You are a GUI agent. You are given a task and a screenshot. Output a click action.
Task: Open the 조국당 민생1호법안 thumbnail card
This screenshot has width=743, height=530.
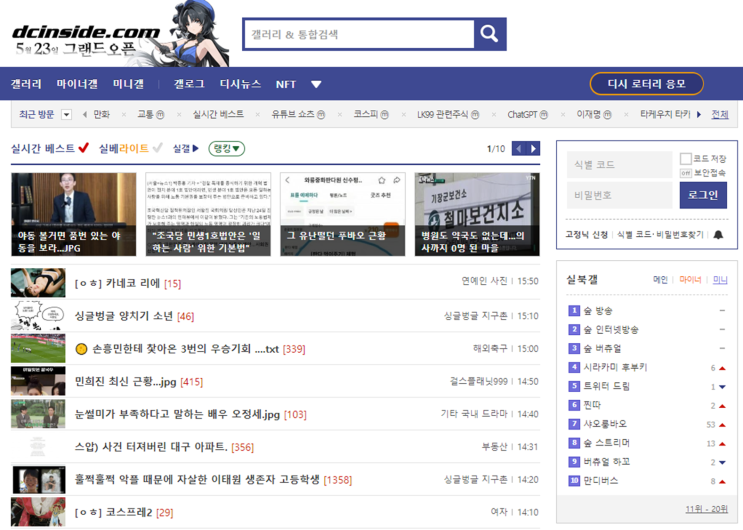(208, 214)
